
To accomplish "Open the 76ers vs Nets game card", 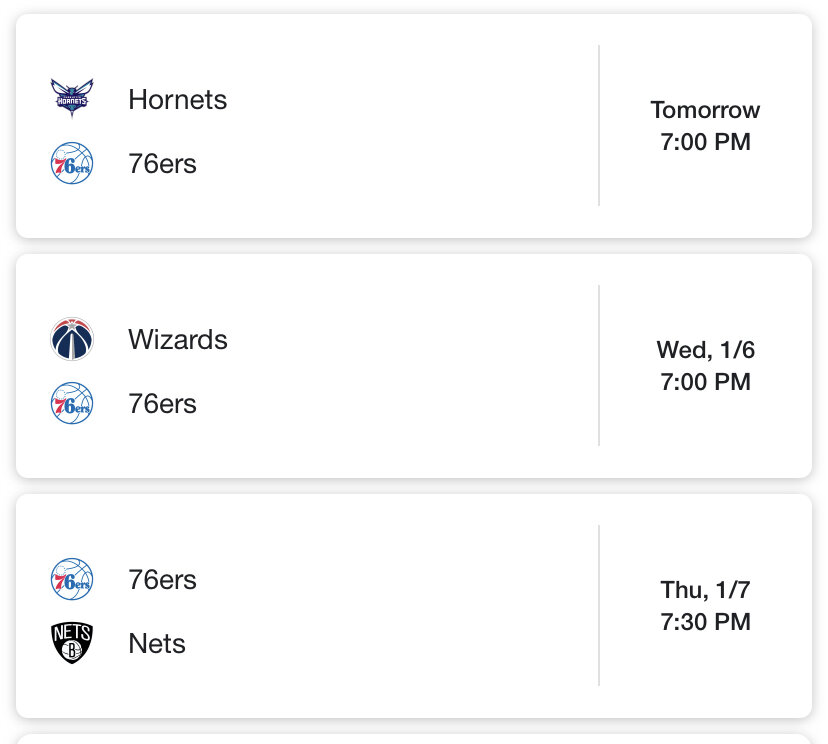I will (400, 606).
